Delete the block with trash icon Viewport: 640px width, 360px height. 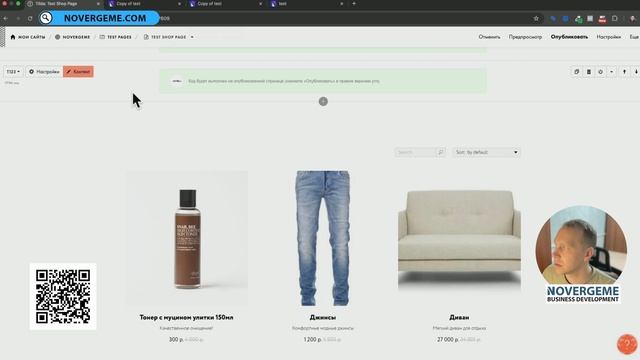(x=589, y=72)
